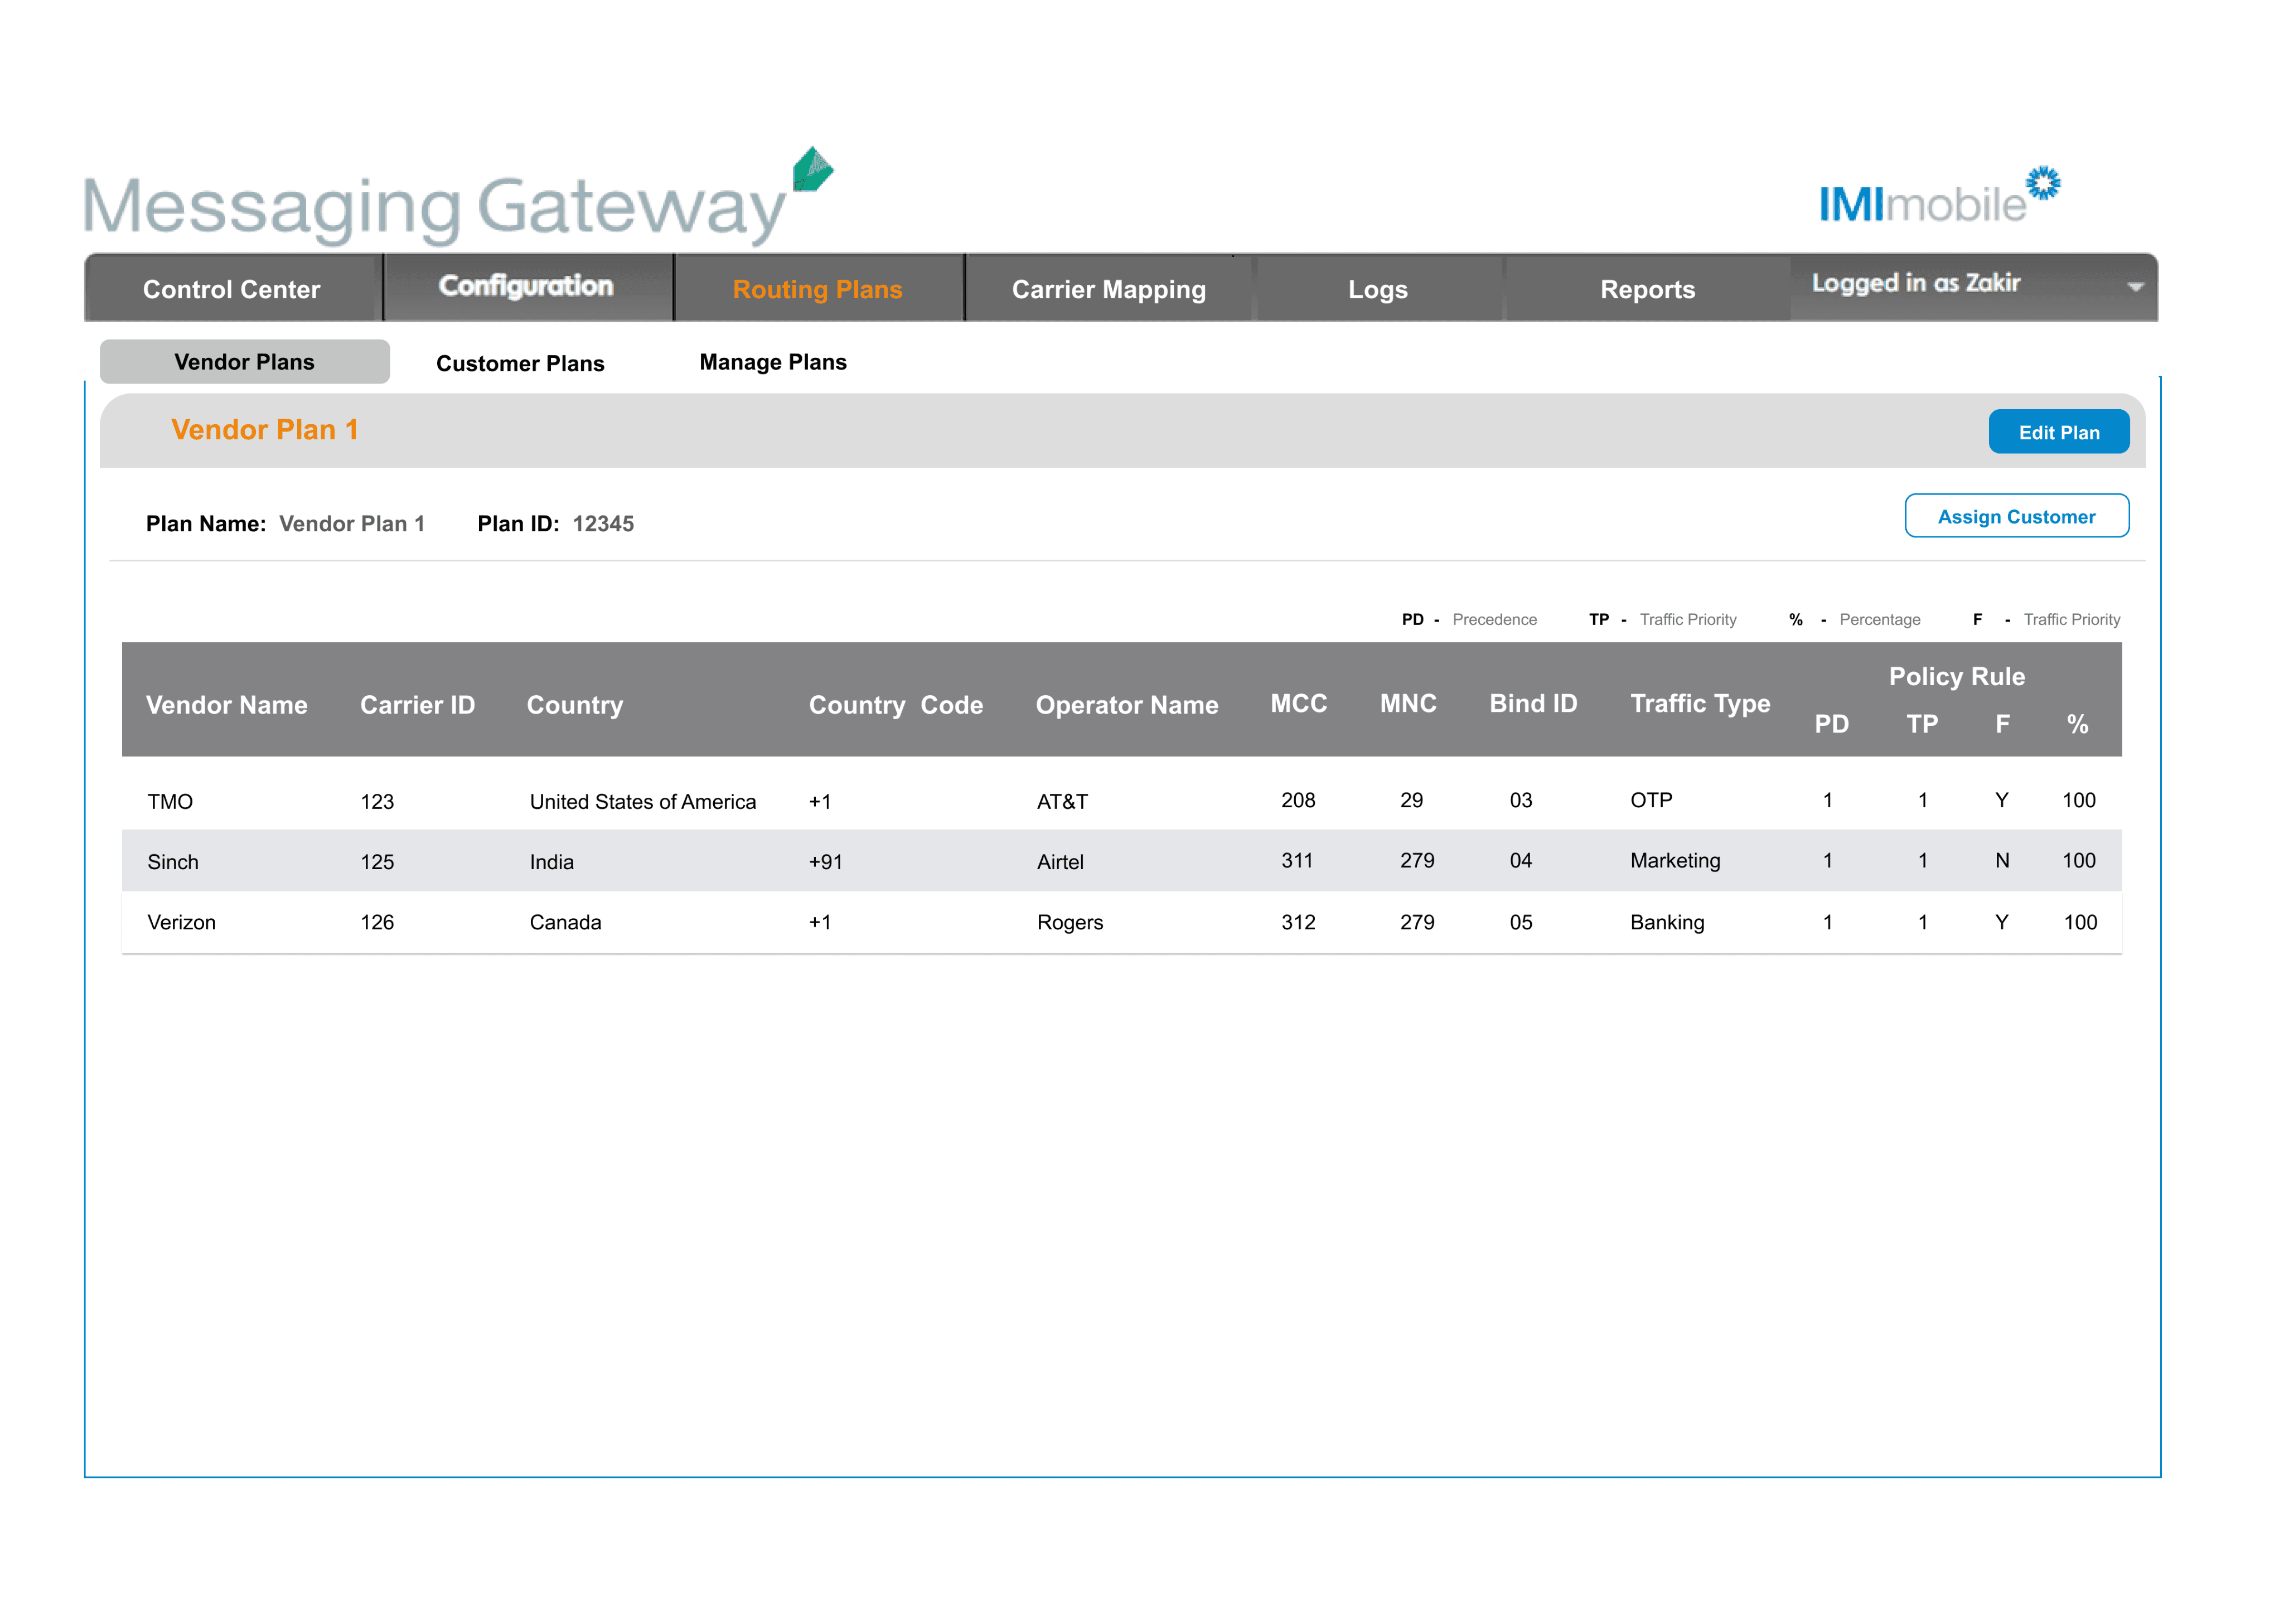The image size is (2284, 1624).
Task: Click the United States of America cell
Action: [x=642, y=802]
